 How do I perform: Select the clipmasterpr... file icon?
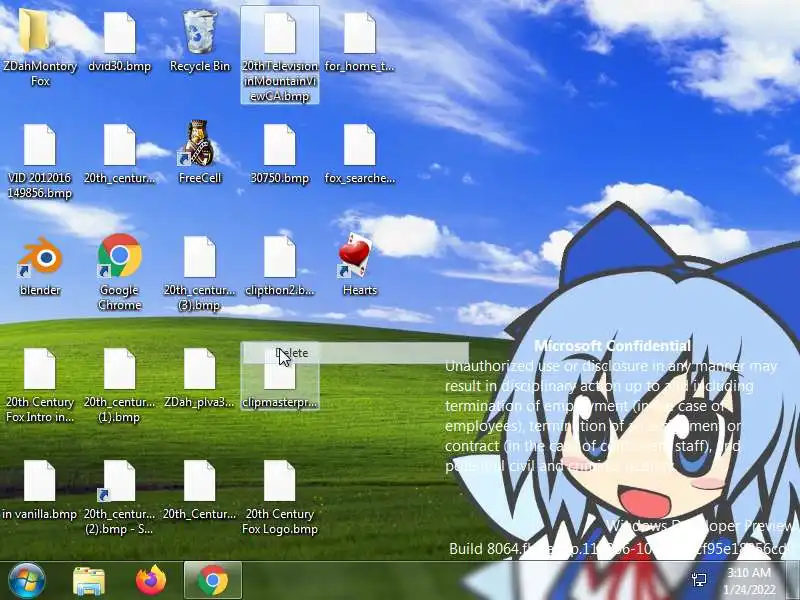click(x=280, y=376)
